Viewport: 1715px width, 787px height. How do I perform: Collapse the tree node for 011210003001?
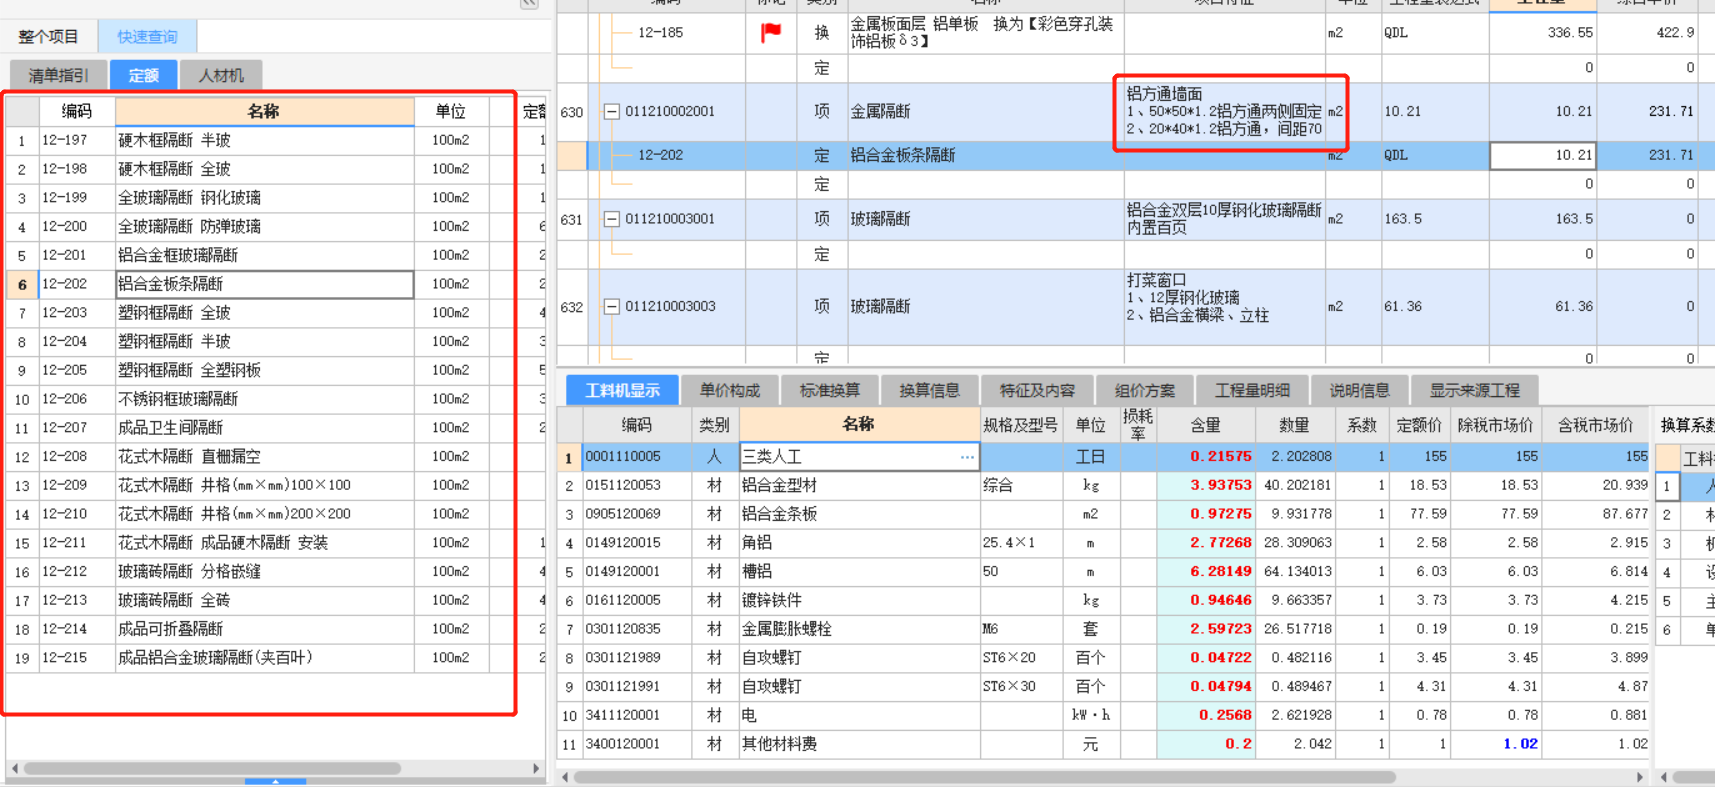pyautogui.click(x=611, y=219)
